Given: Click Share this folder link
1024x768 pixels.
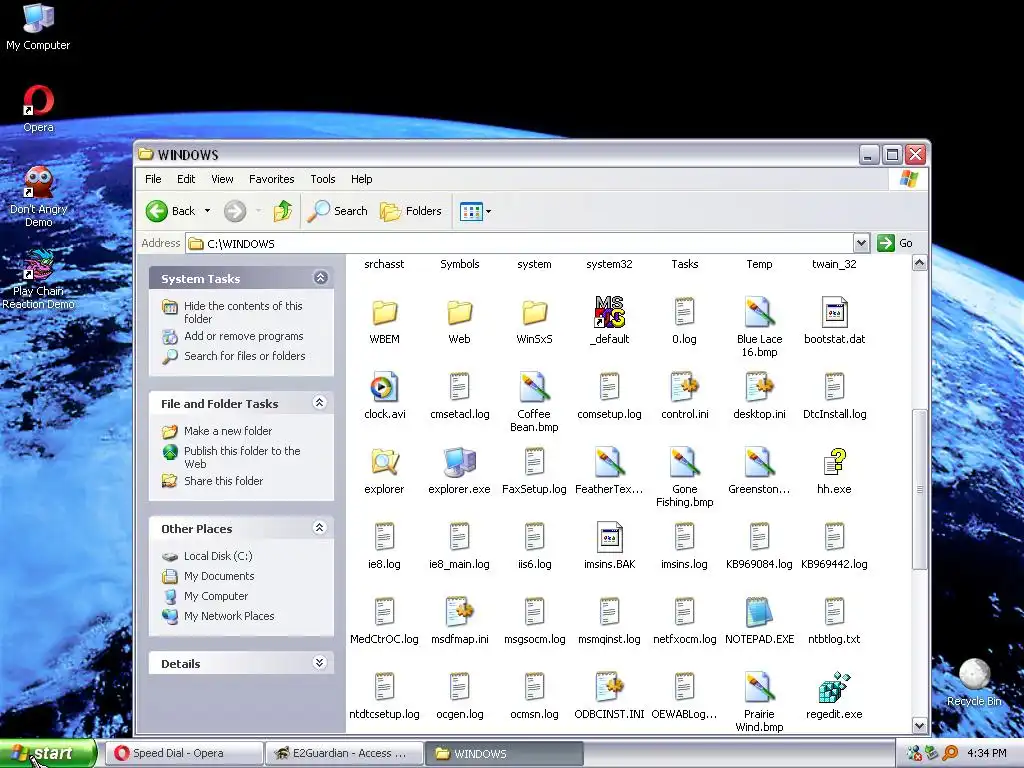Looking at the screenshot, I should [223, 481].
